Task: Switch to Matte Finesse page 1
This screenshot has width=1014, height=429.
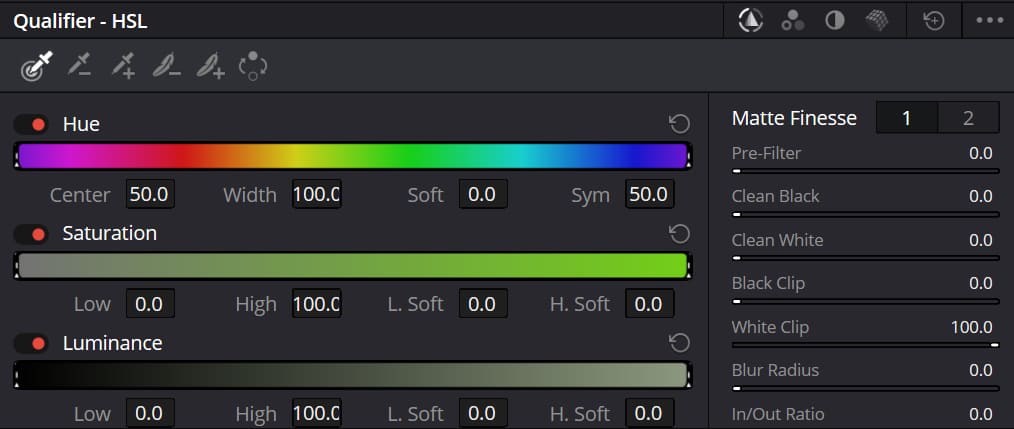Action: click(907, 118)
